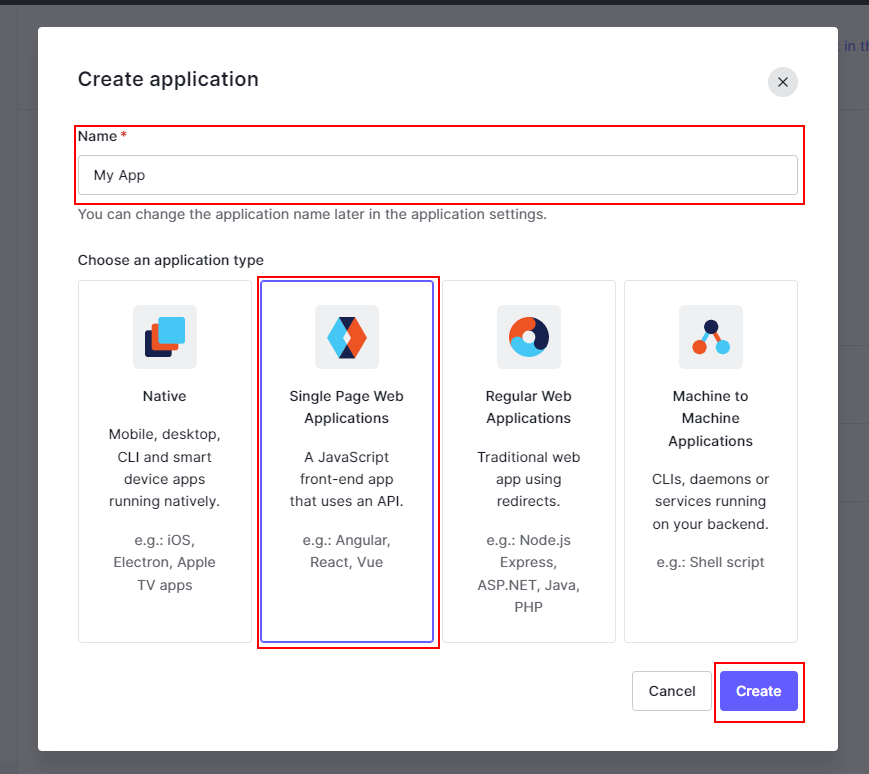Click the 'Choose an application type' heading
869x774 pixels.
(x=171, y=260)
